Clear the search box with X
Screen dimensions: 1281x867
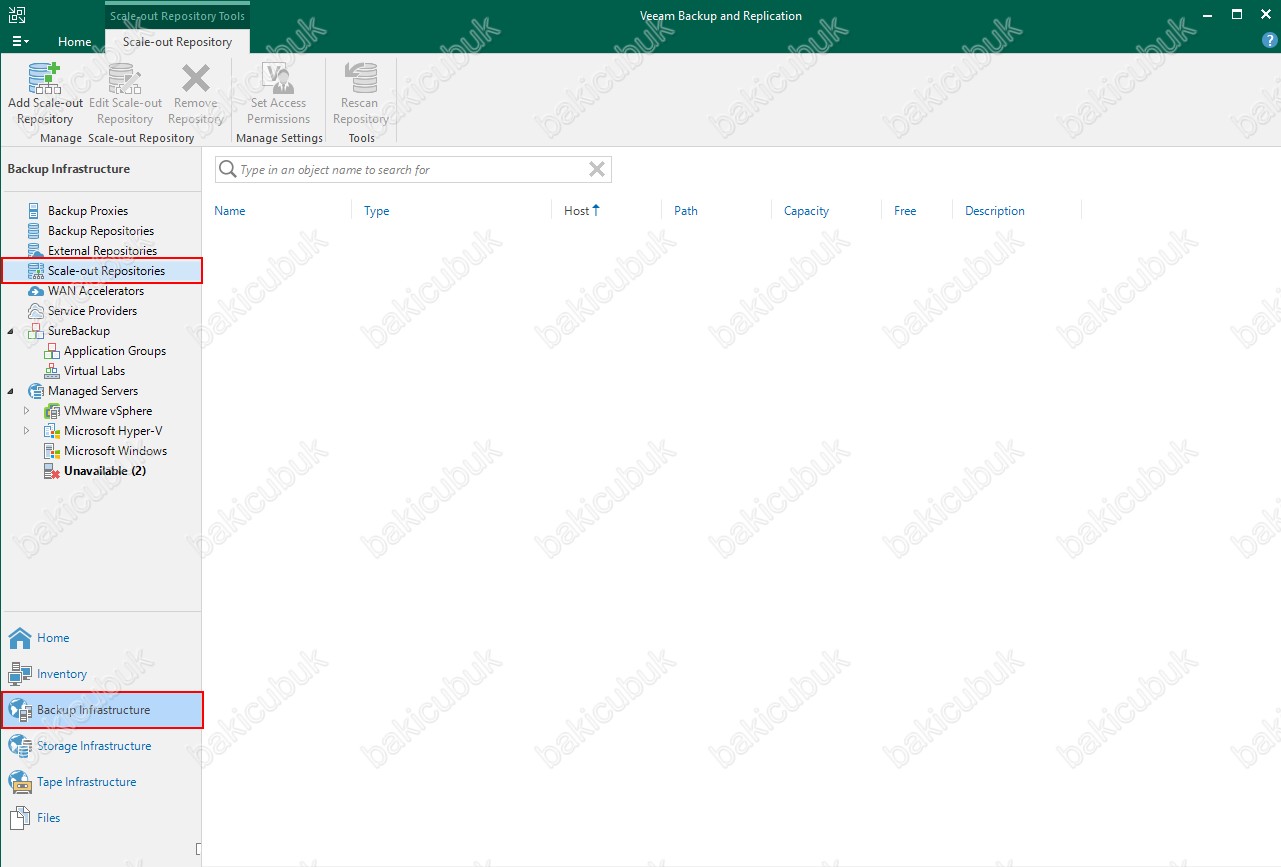click(597, 169)
